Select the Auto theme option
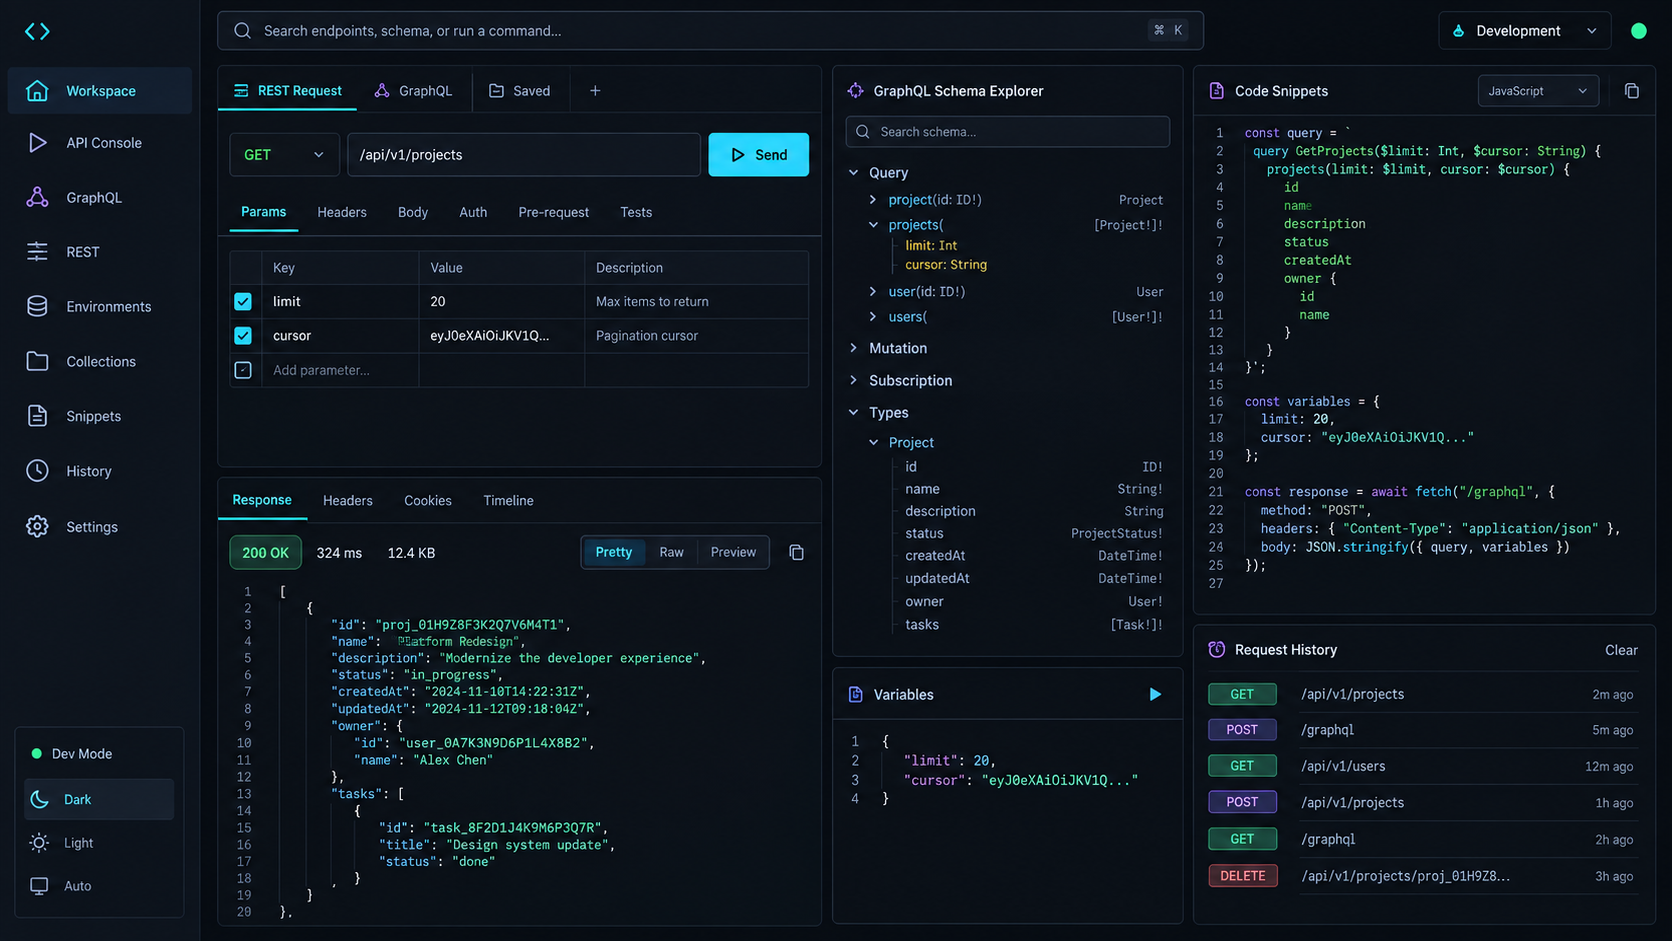 click(x=99, y=886)
